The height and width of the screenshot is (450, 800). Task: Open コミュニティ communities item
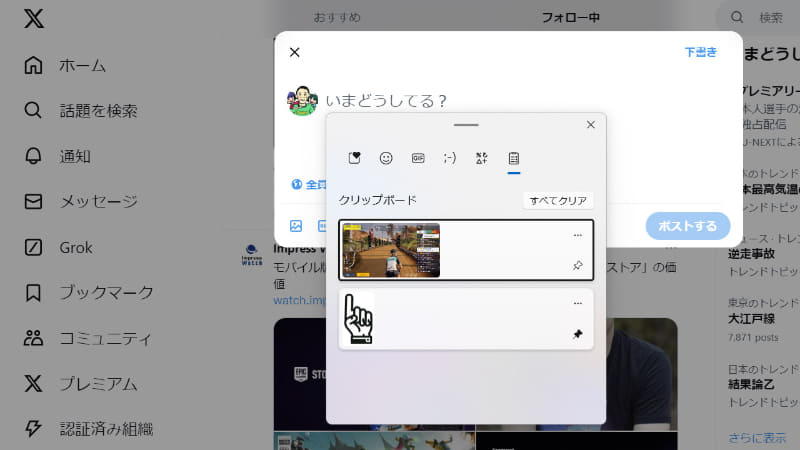coord(88,338)
